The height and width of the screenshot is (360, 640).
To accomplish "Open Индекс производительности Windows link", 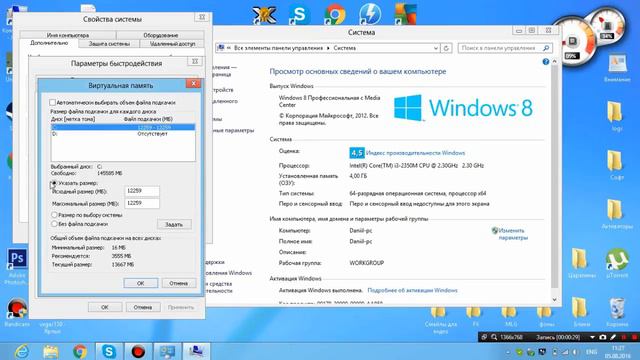I will 416,153.
